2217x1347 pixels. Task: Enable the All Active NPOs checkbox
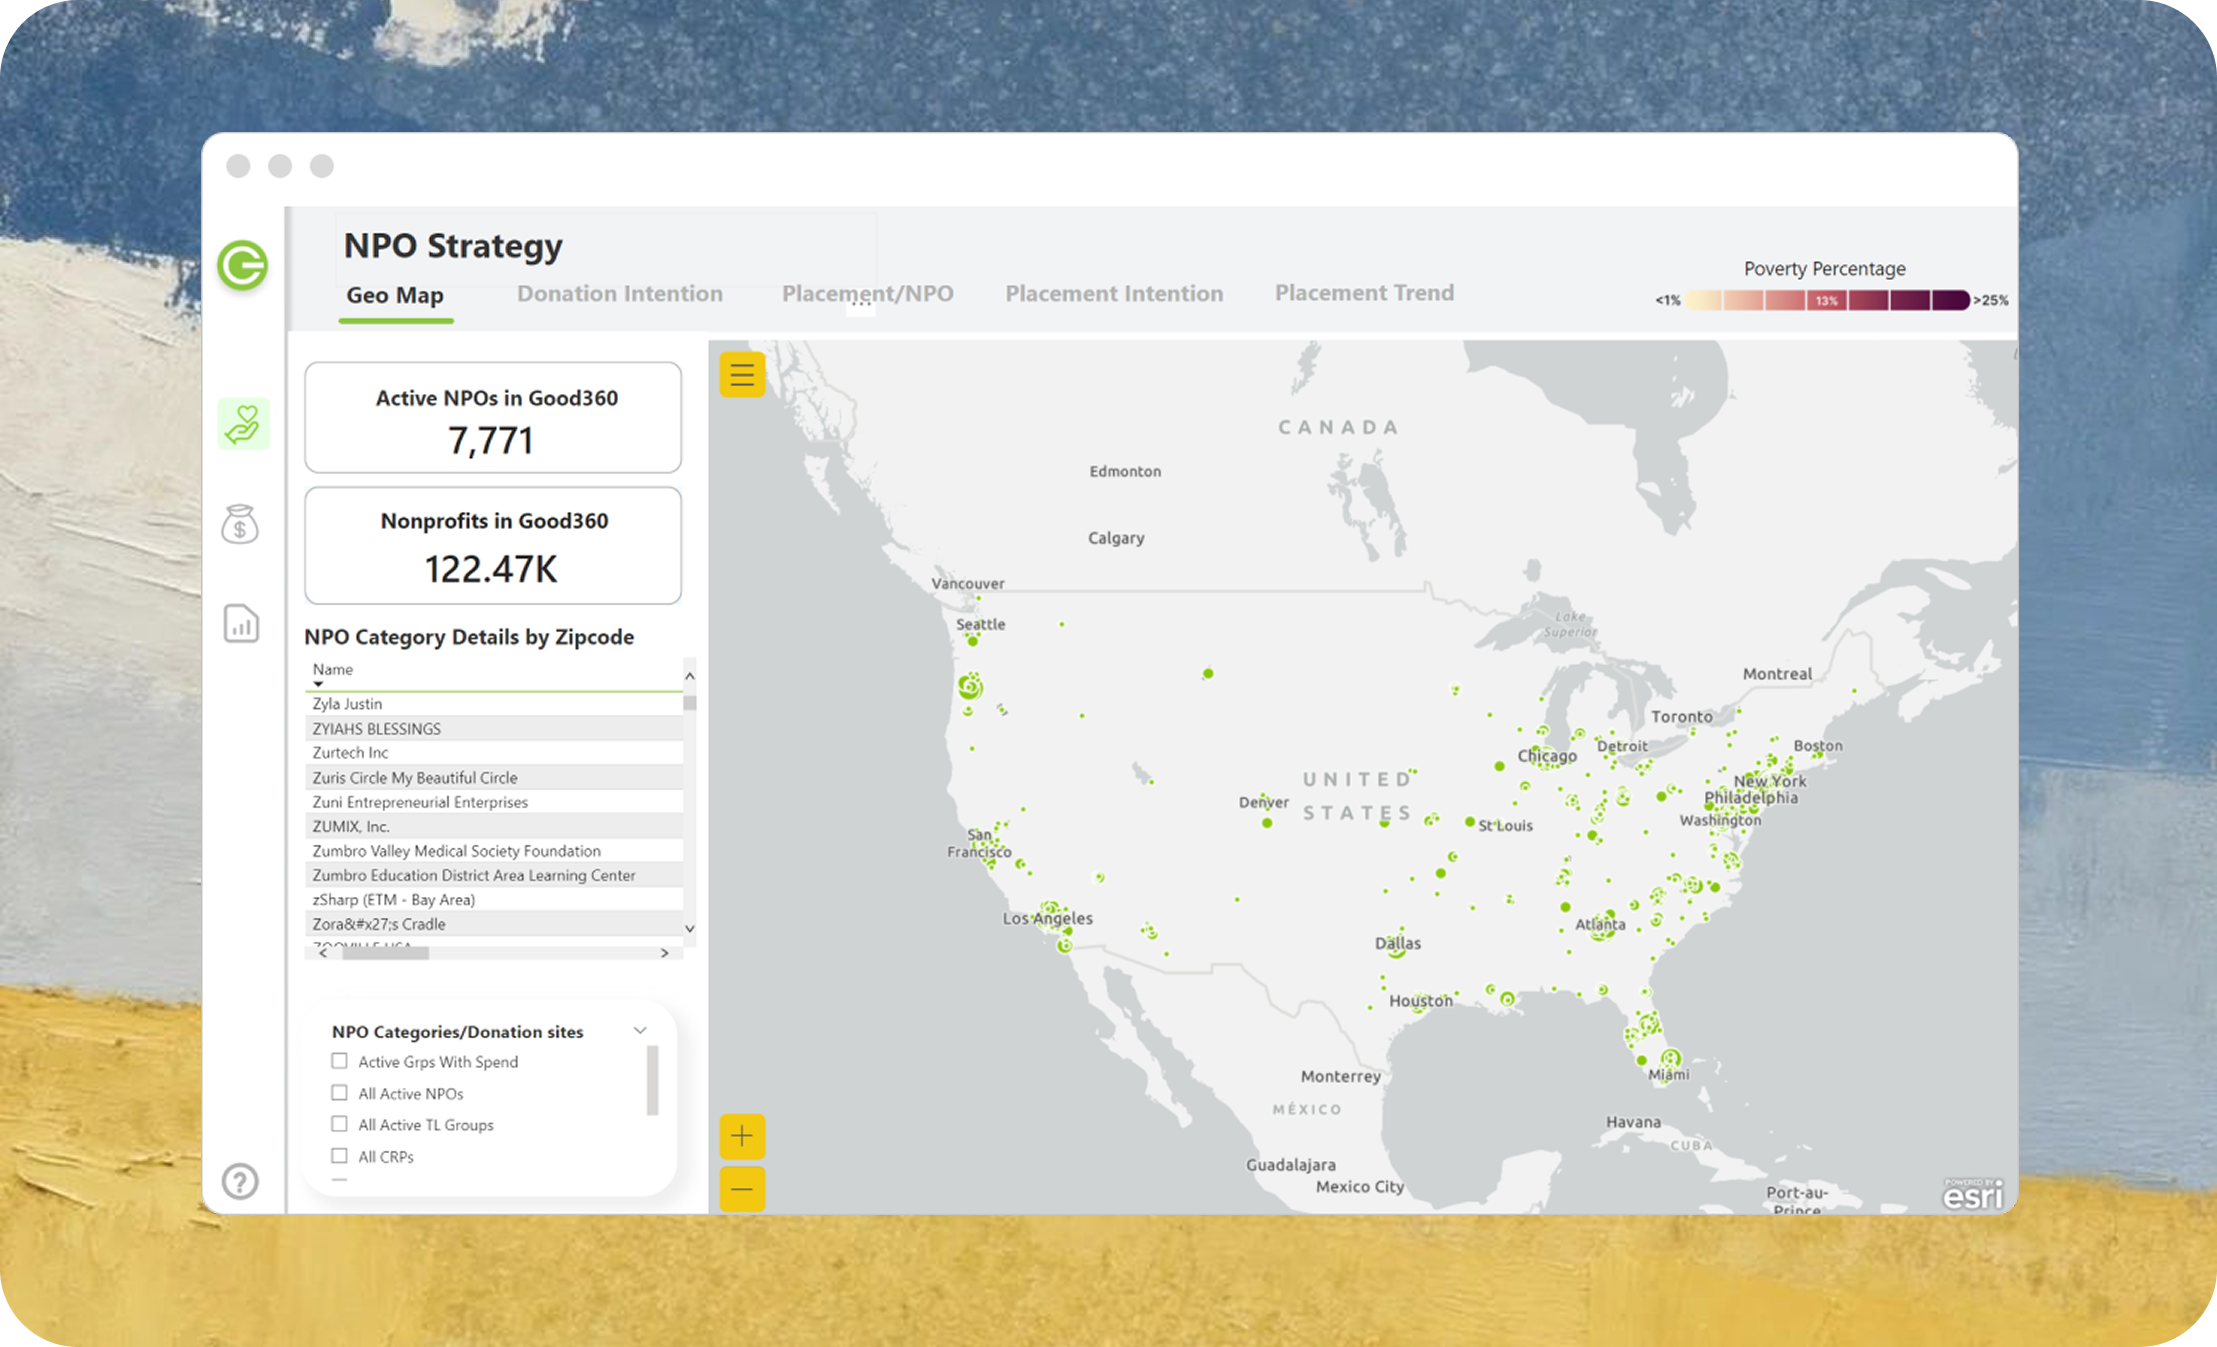point(340,1093)
